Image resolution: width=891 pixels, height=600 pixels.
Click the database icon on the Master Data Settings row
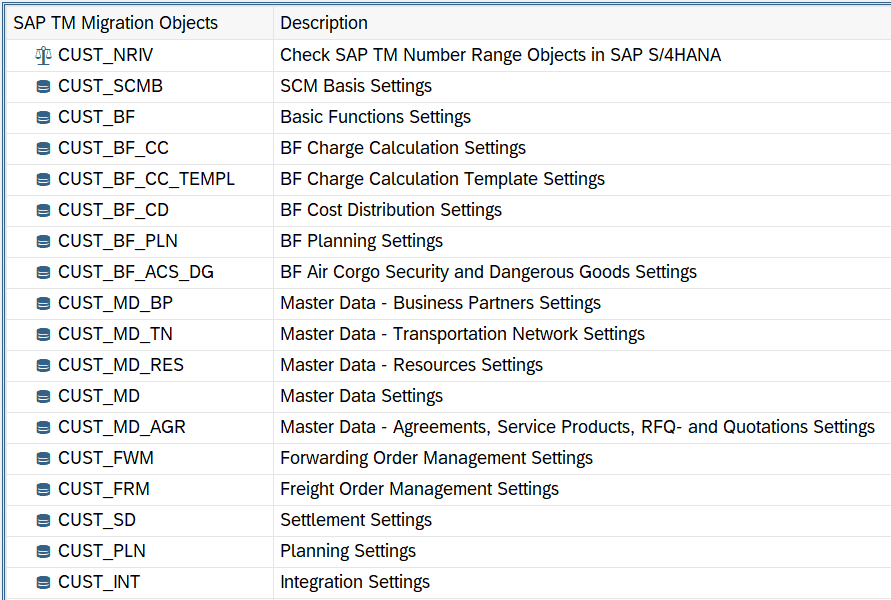43,397
